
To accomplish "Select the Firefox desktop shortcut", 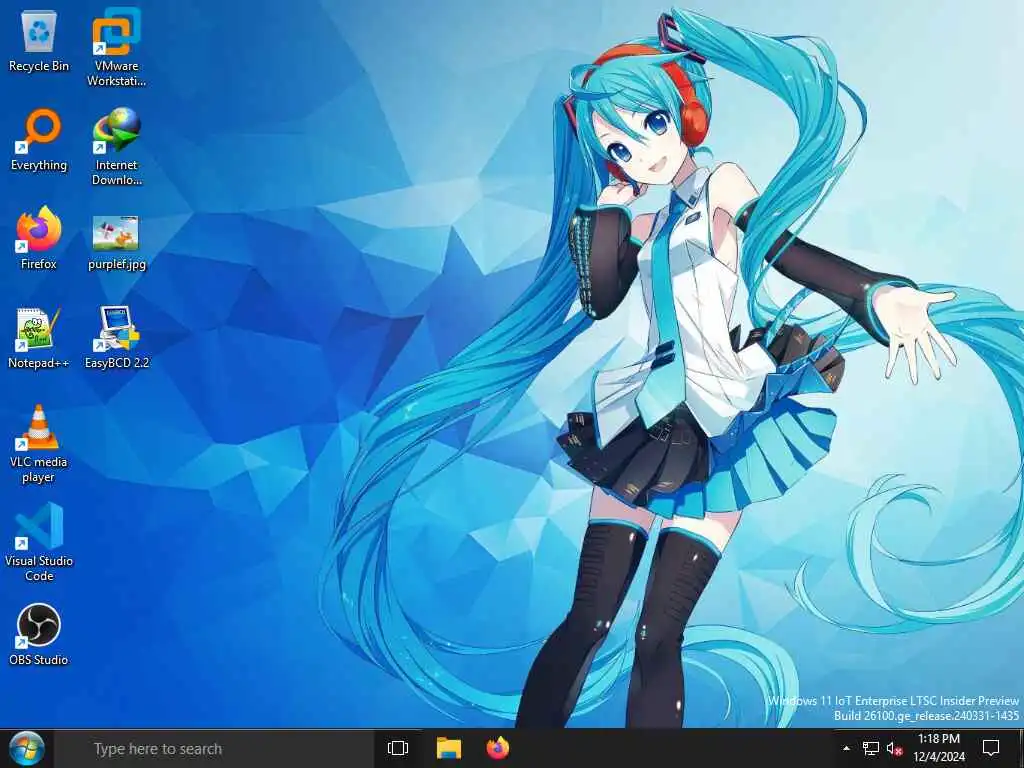I will [x=39, y=239].
